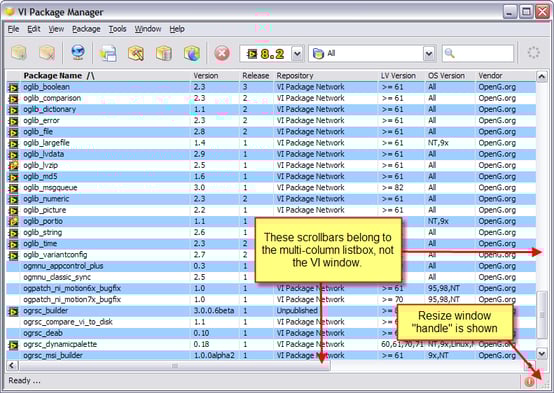Viewport: 554px width, 393px height.
Task: Click the red cancel X toolbar icon
Action: coord(222,54)
